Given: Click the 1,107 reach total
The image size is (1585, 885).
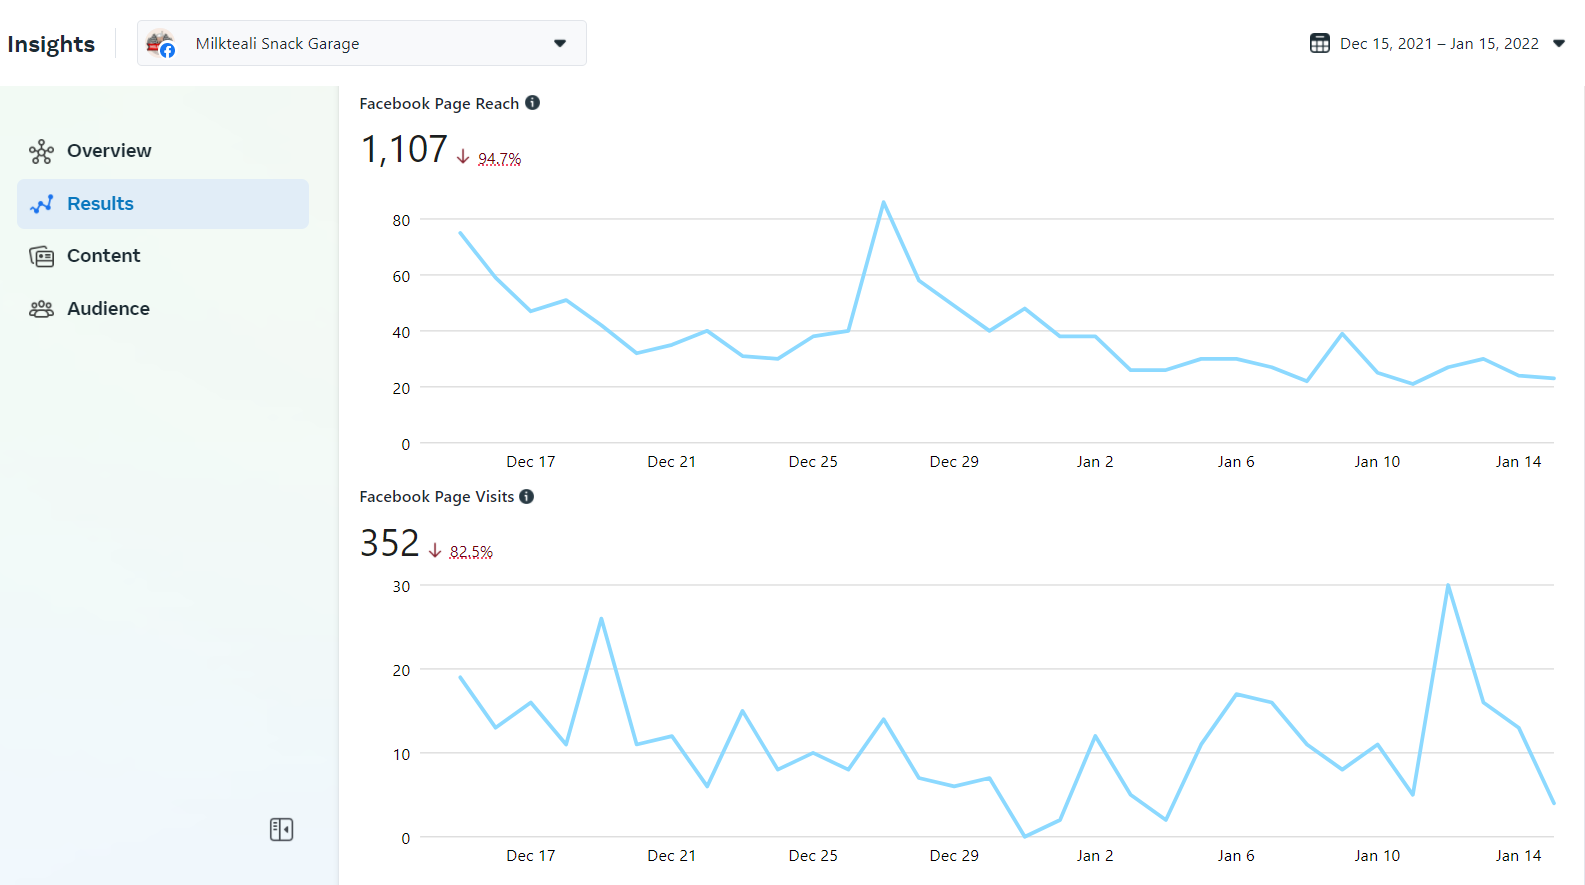Looking at the screenshot, I should (404, 149).
